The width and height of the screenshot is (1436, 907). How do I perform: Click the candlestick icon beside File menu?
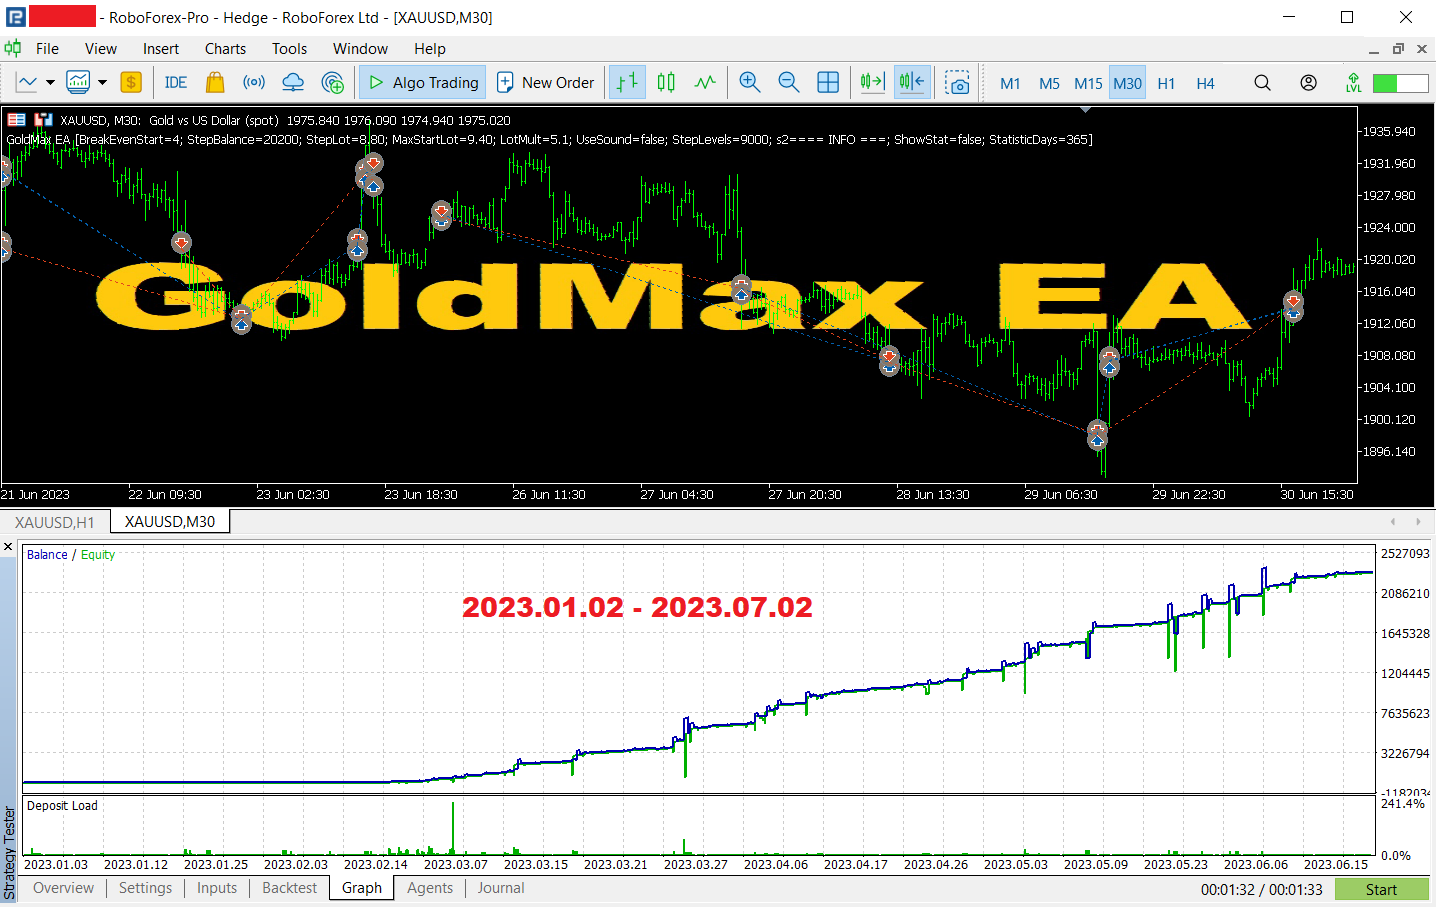[13, 48]
